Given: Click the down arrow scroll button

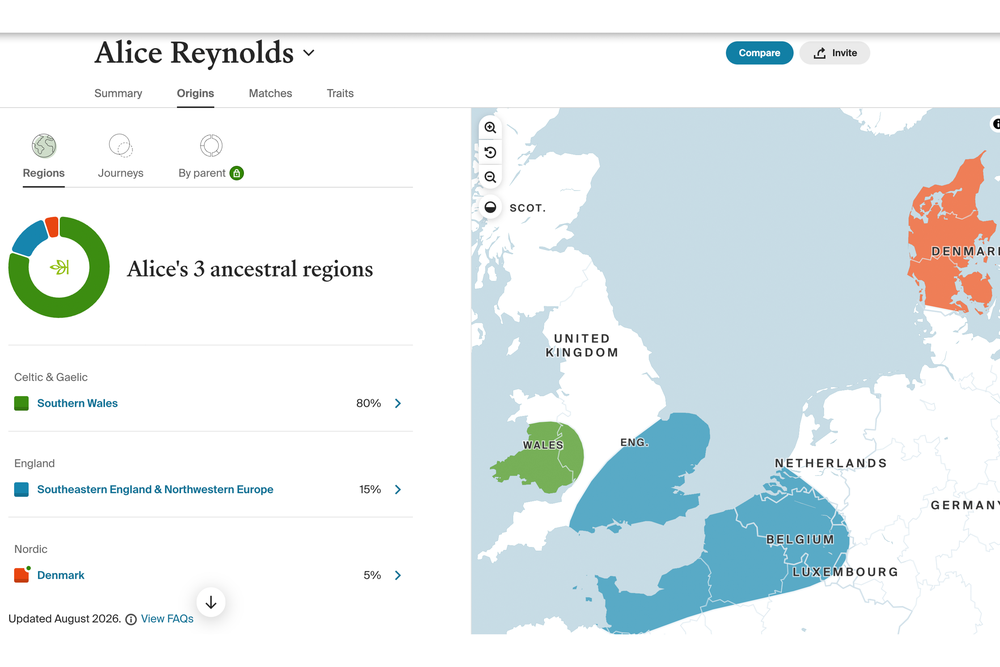Looking at the screenshot, I should click(211, 602).
